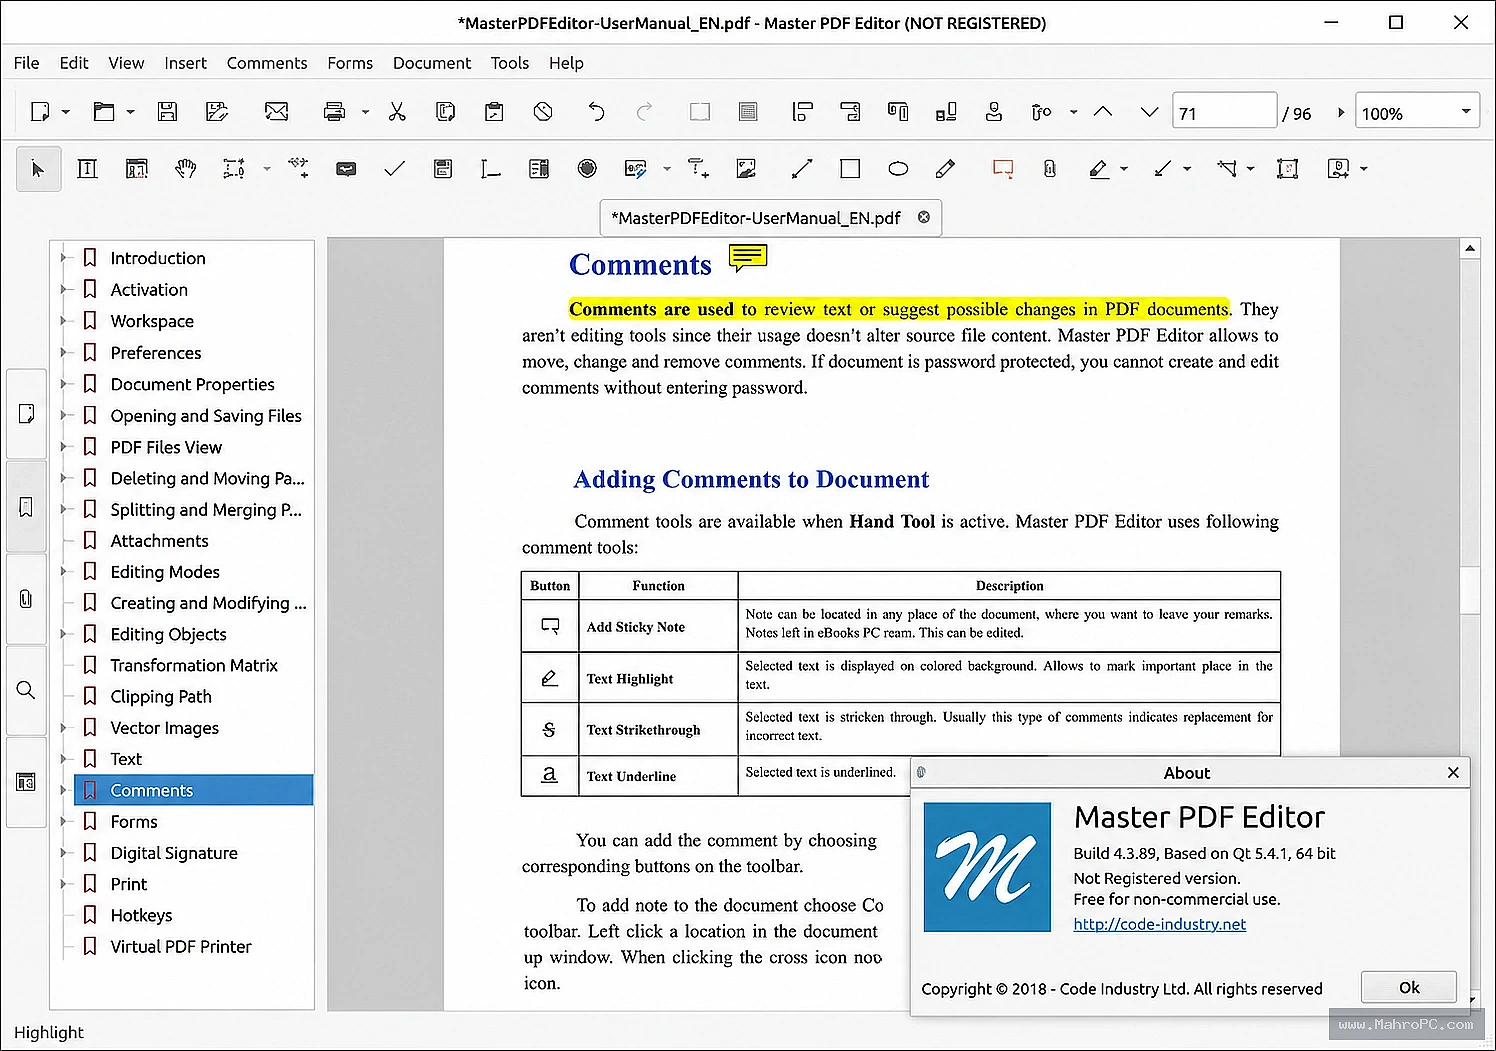Click the Text Highlight tool
This screenshot has height=1051, width=1496.
pyautogui.click(x=1099, y=169)
